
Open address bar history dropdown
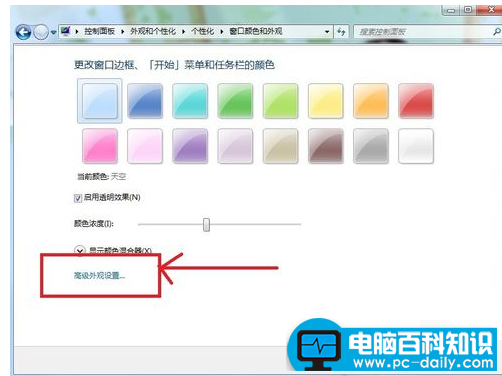pyautogui.click(x=327, y=32)
